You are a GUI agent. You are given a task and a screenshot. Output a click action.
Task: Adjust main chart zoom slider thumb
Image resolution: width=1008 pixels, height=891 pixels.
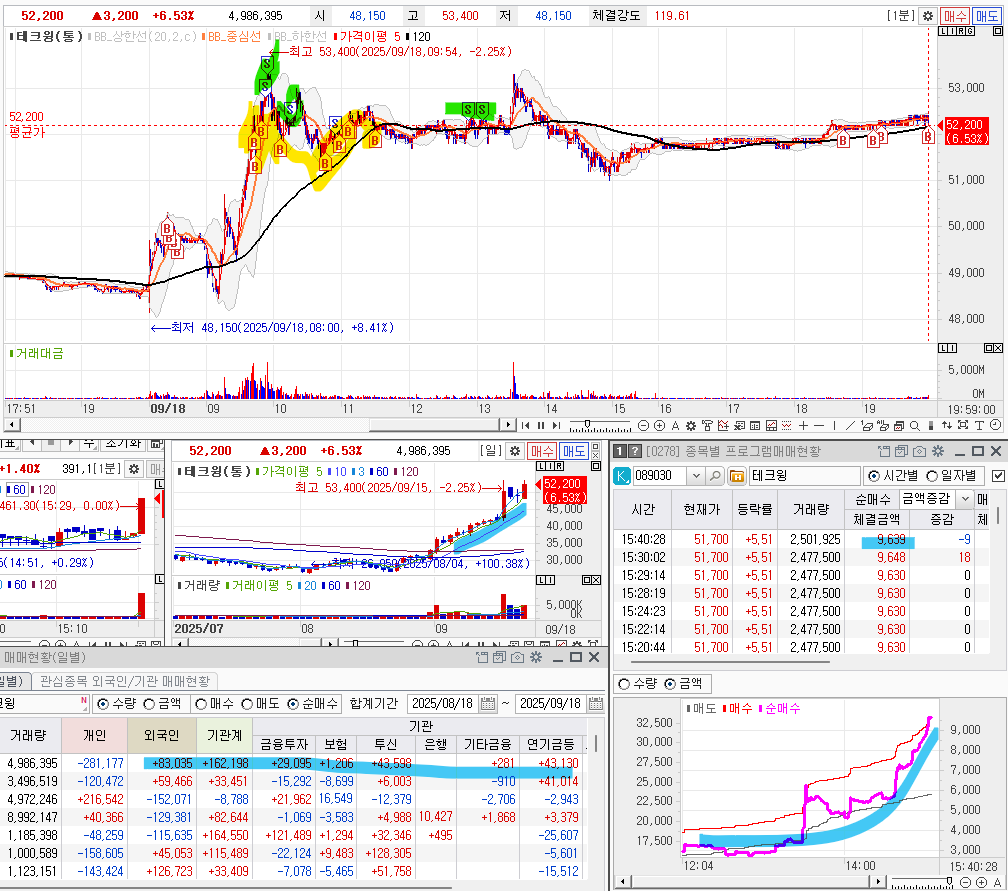click(x=588, y=424)
